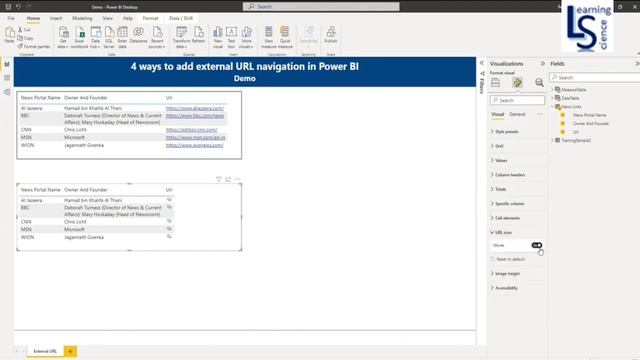640x360 pixels.
Task: Select the Format visual paintbrush icon
Action: (x=518, y=82)
